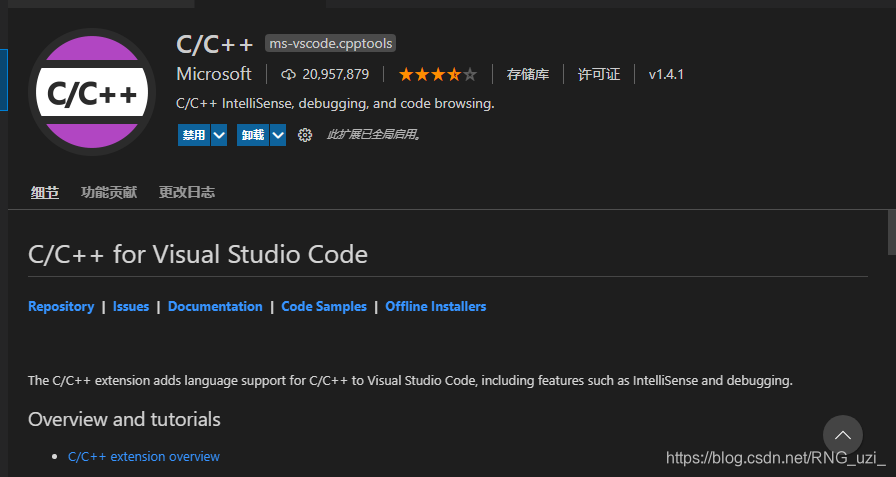Image resolution: width=896 pixels, height=477 pixels.
Task: Open the Repository link in readme
Action: tap(61, 306)
